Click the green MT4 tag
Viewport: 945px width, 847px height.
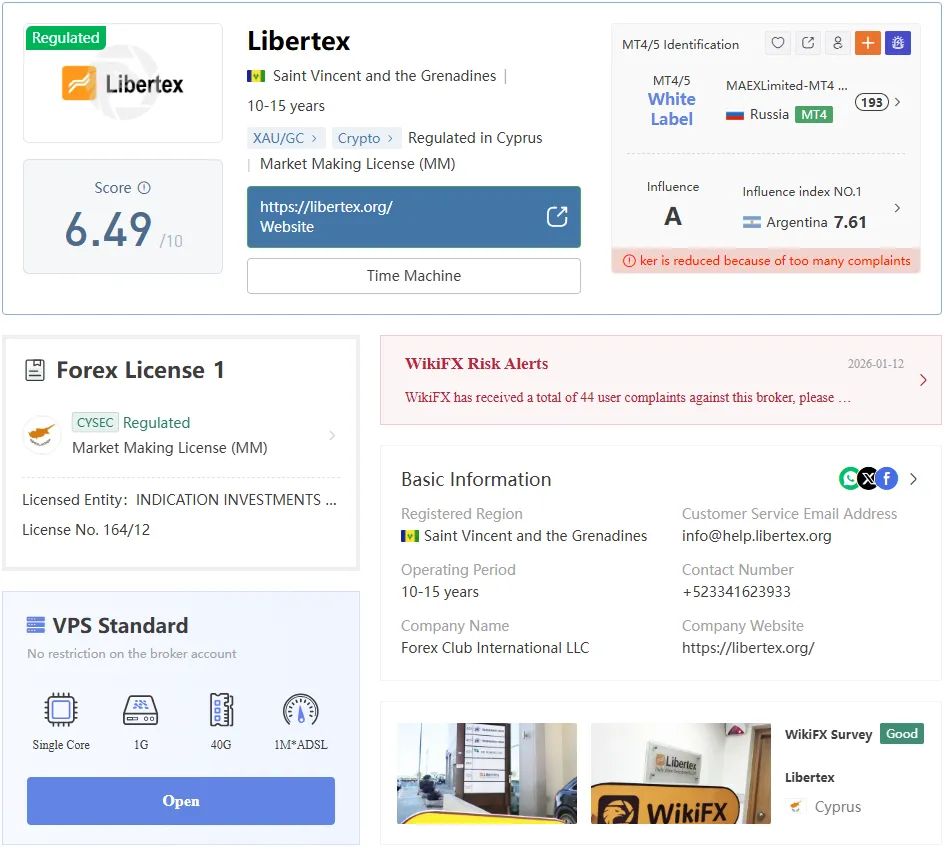pos(814,115)
